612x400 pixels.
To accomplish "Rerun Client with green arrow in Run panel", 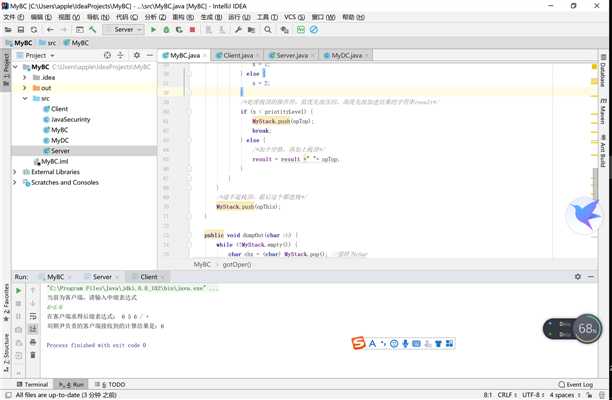I will (x=18, y=291).
